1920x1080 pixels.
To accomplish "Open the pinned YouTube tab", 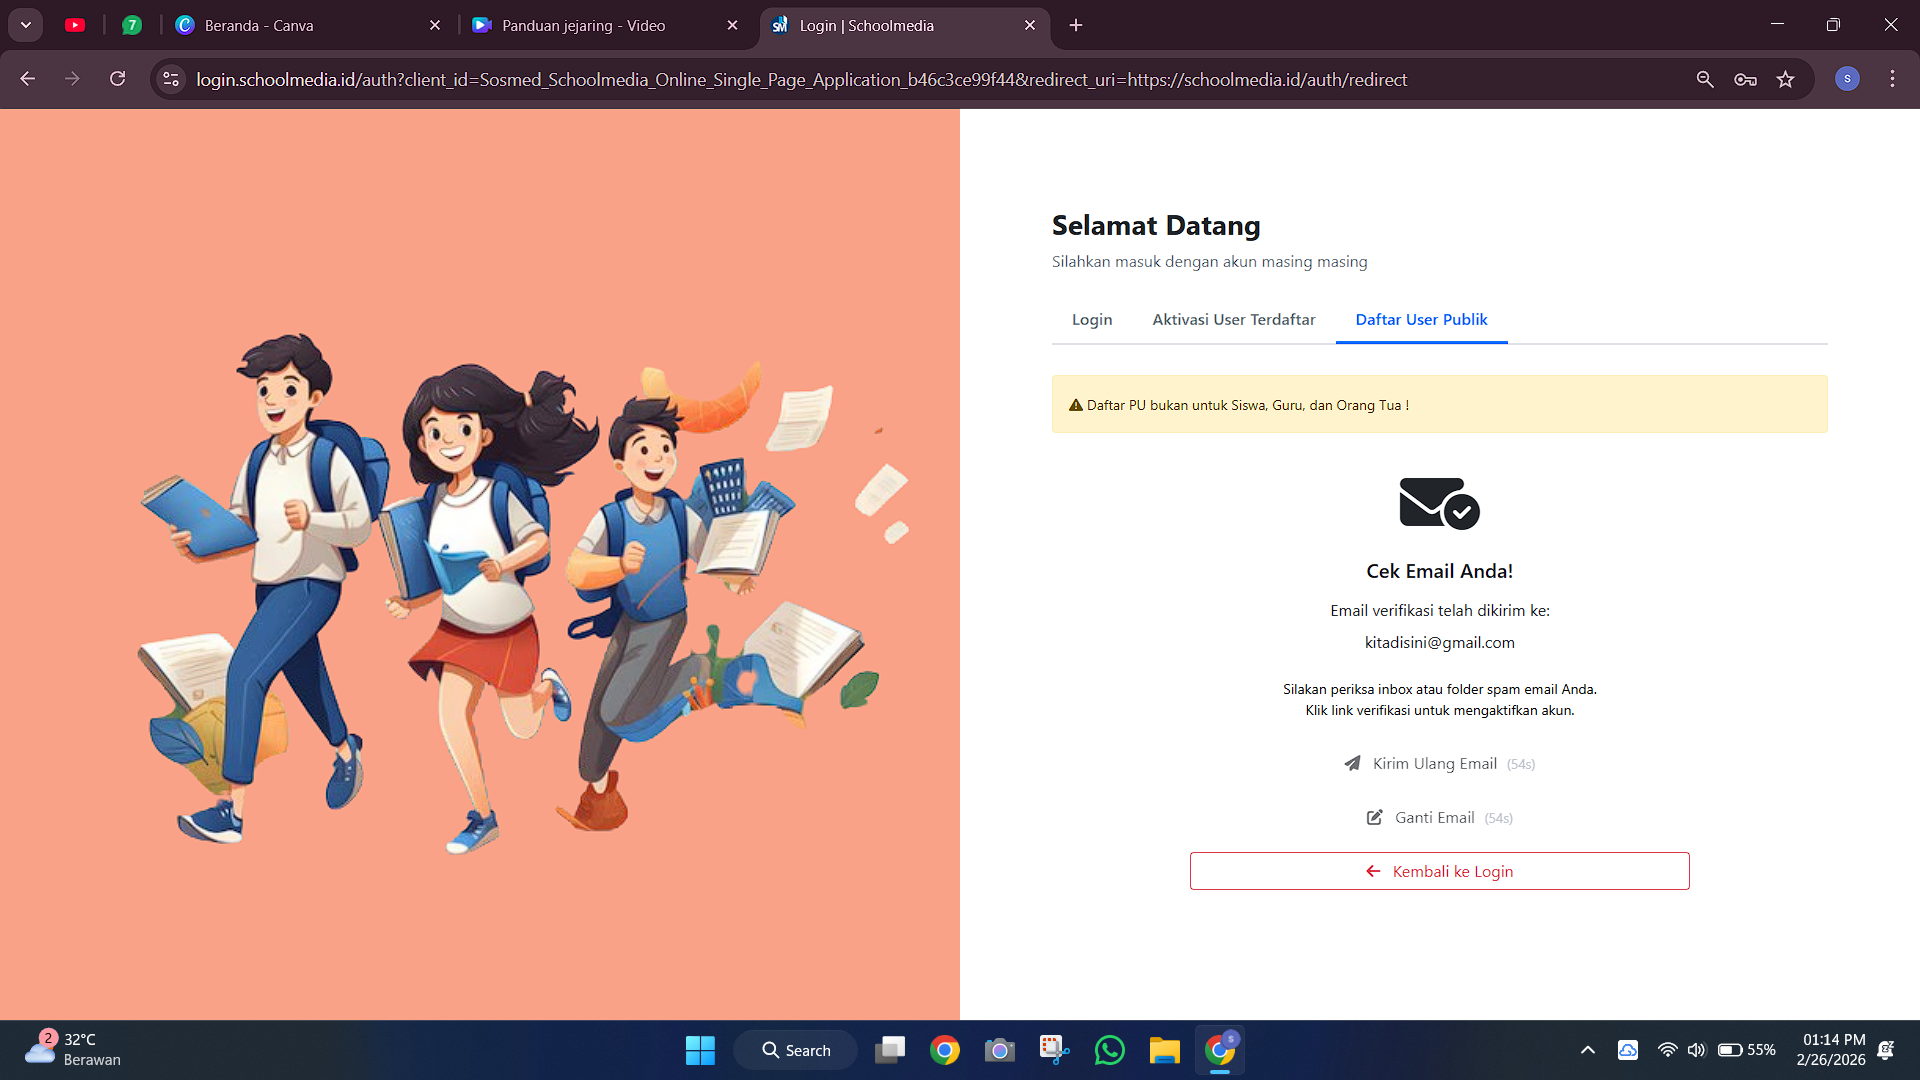I will (75, 25).
